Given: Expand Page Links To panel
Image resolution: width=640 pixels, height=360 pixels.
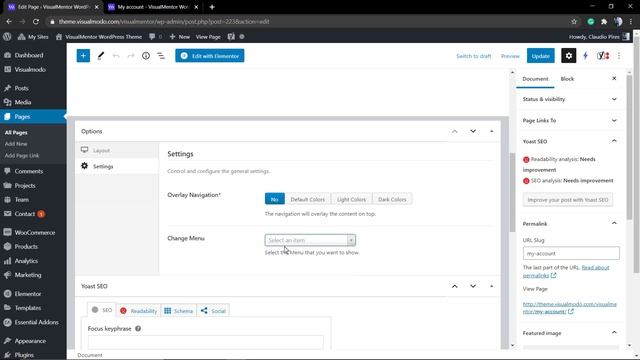Looking at the screenshot, I should click(x=569, y=120).
